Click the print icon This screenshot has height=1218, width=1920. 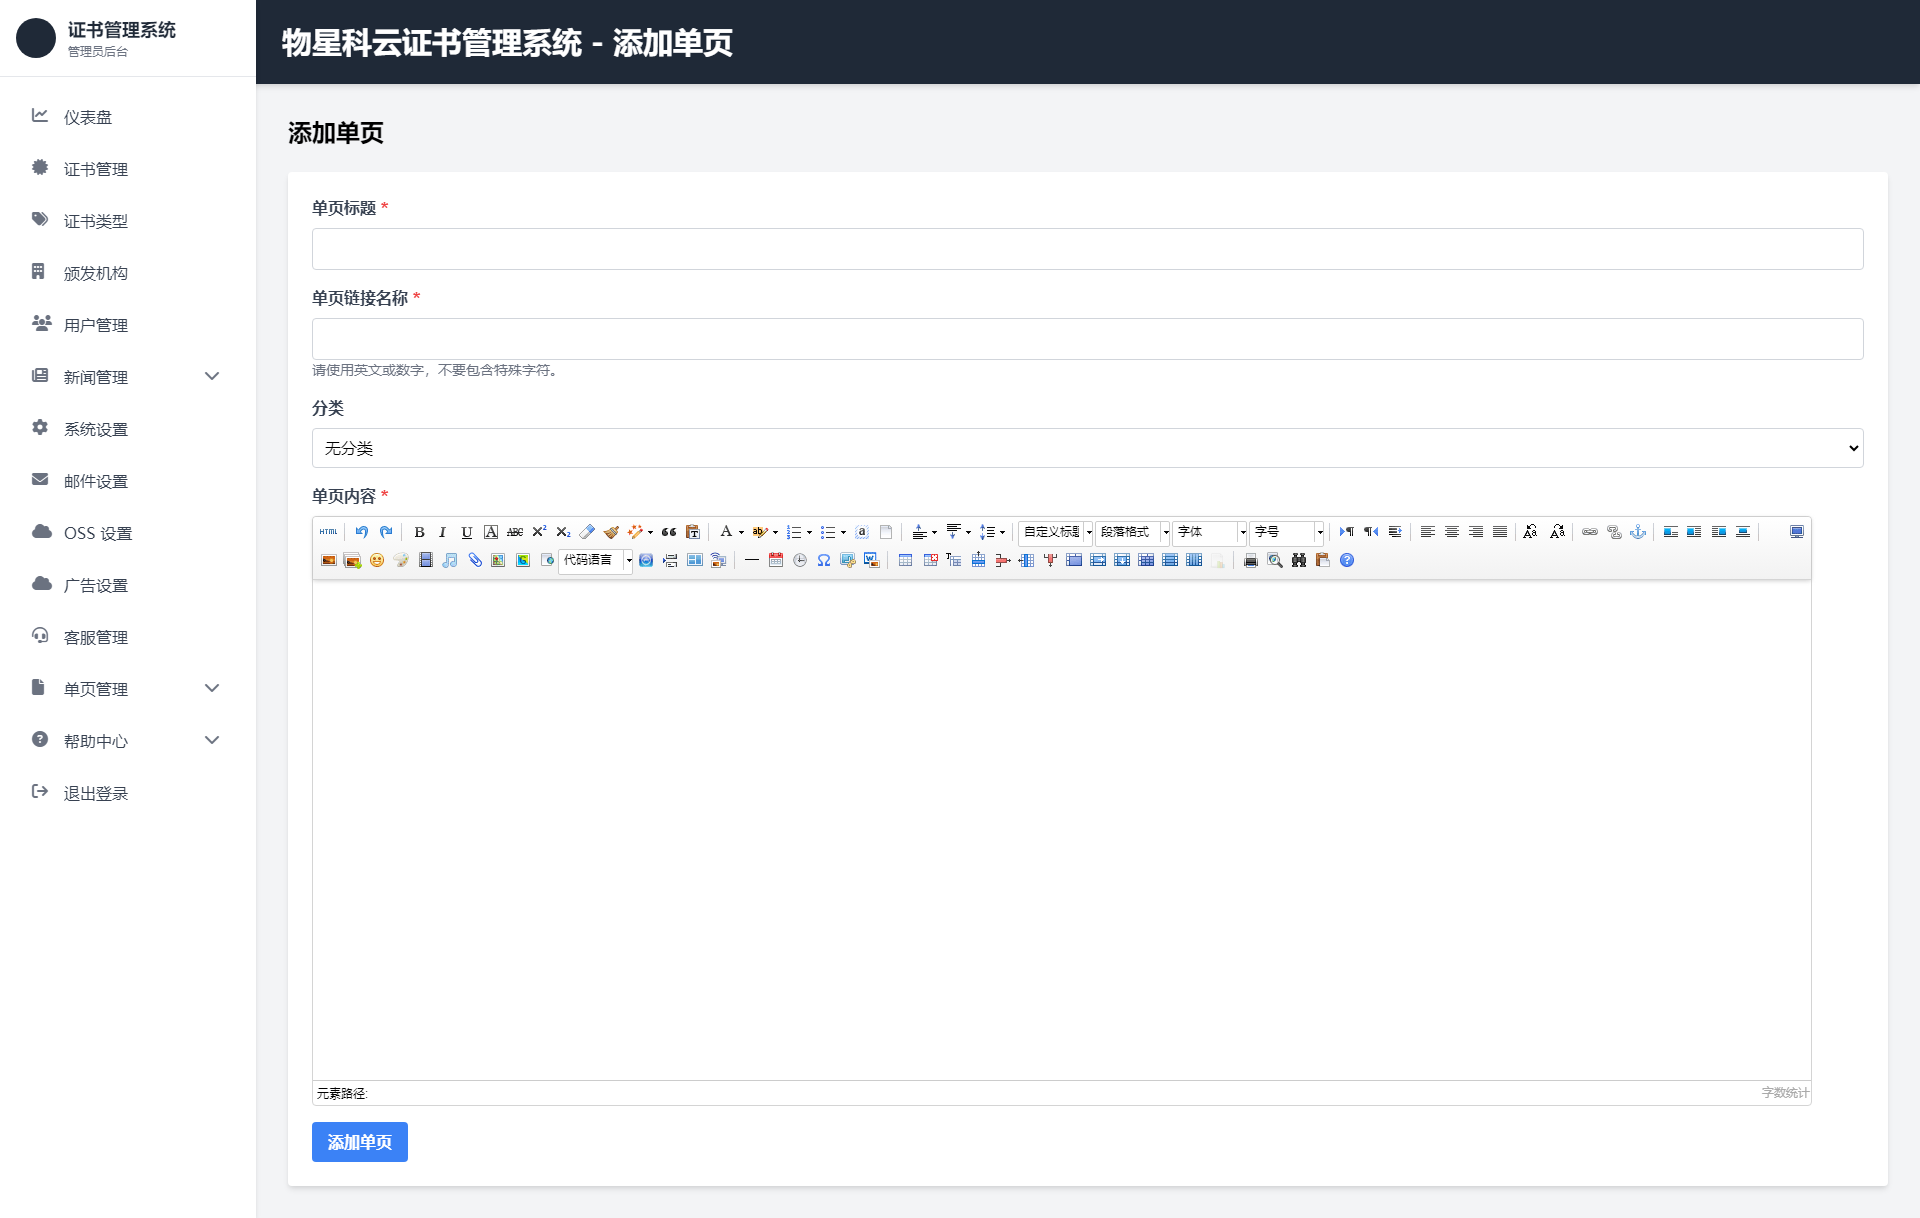(1251, 560)
